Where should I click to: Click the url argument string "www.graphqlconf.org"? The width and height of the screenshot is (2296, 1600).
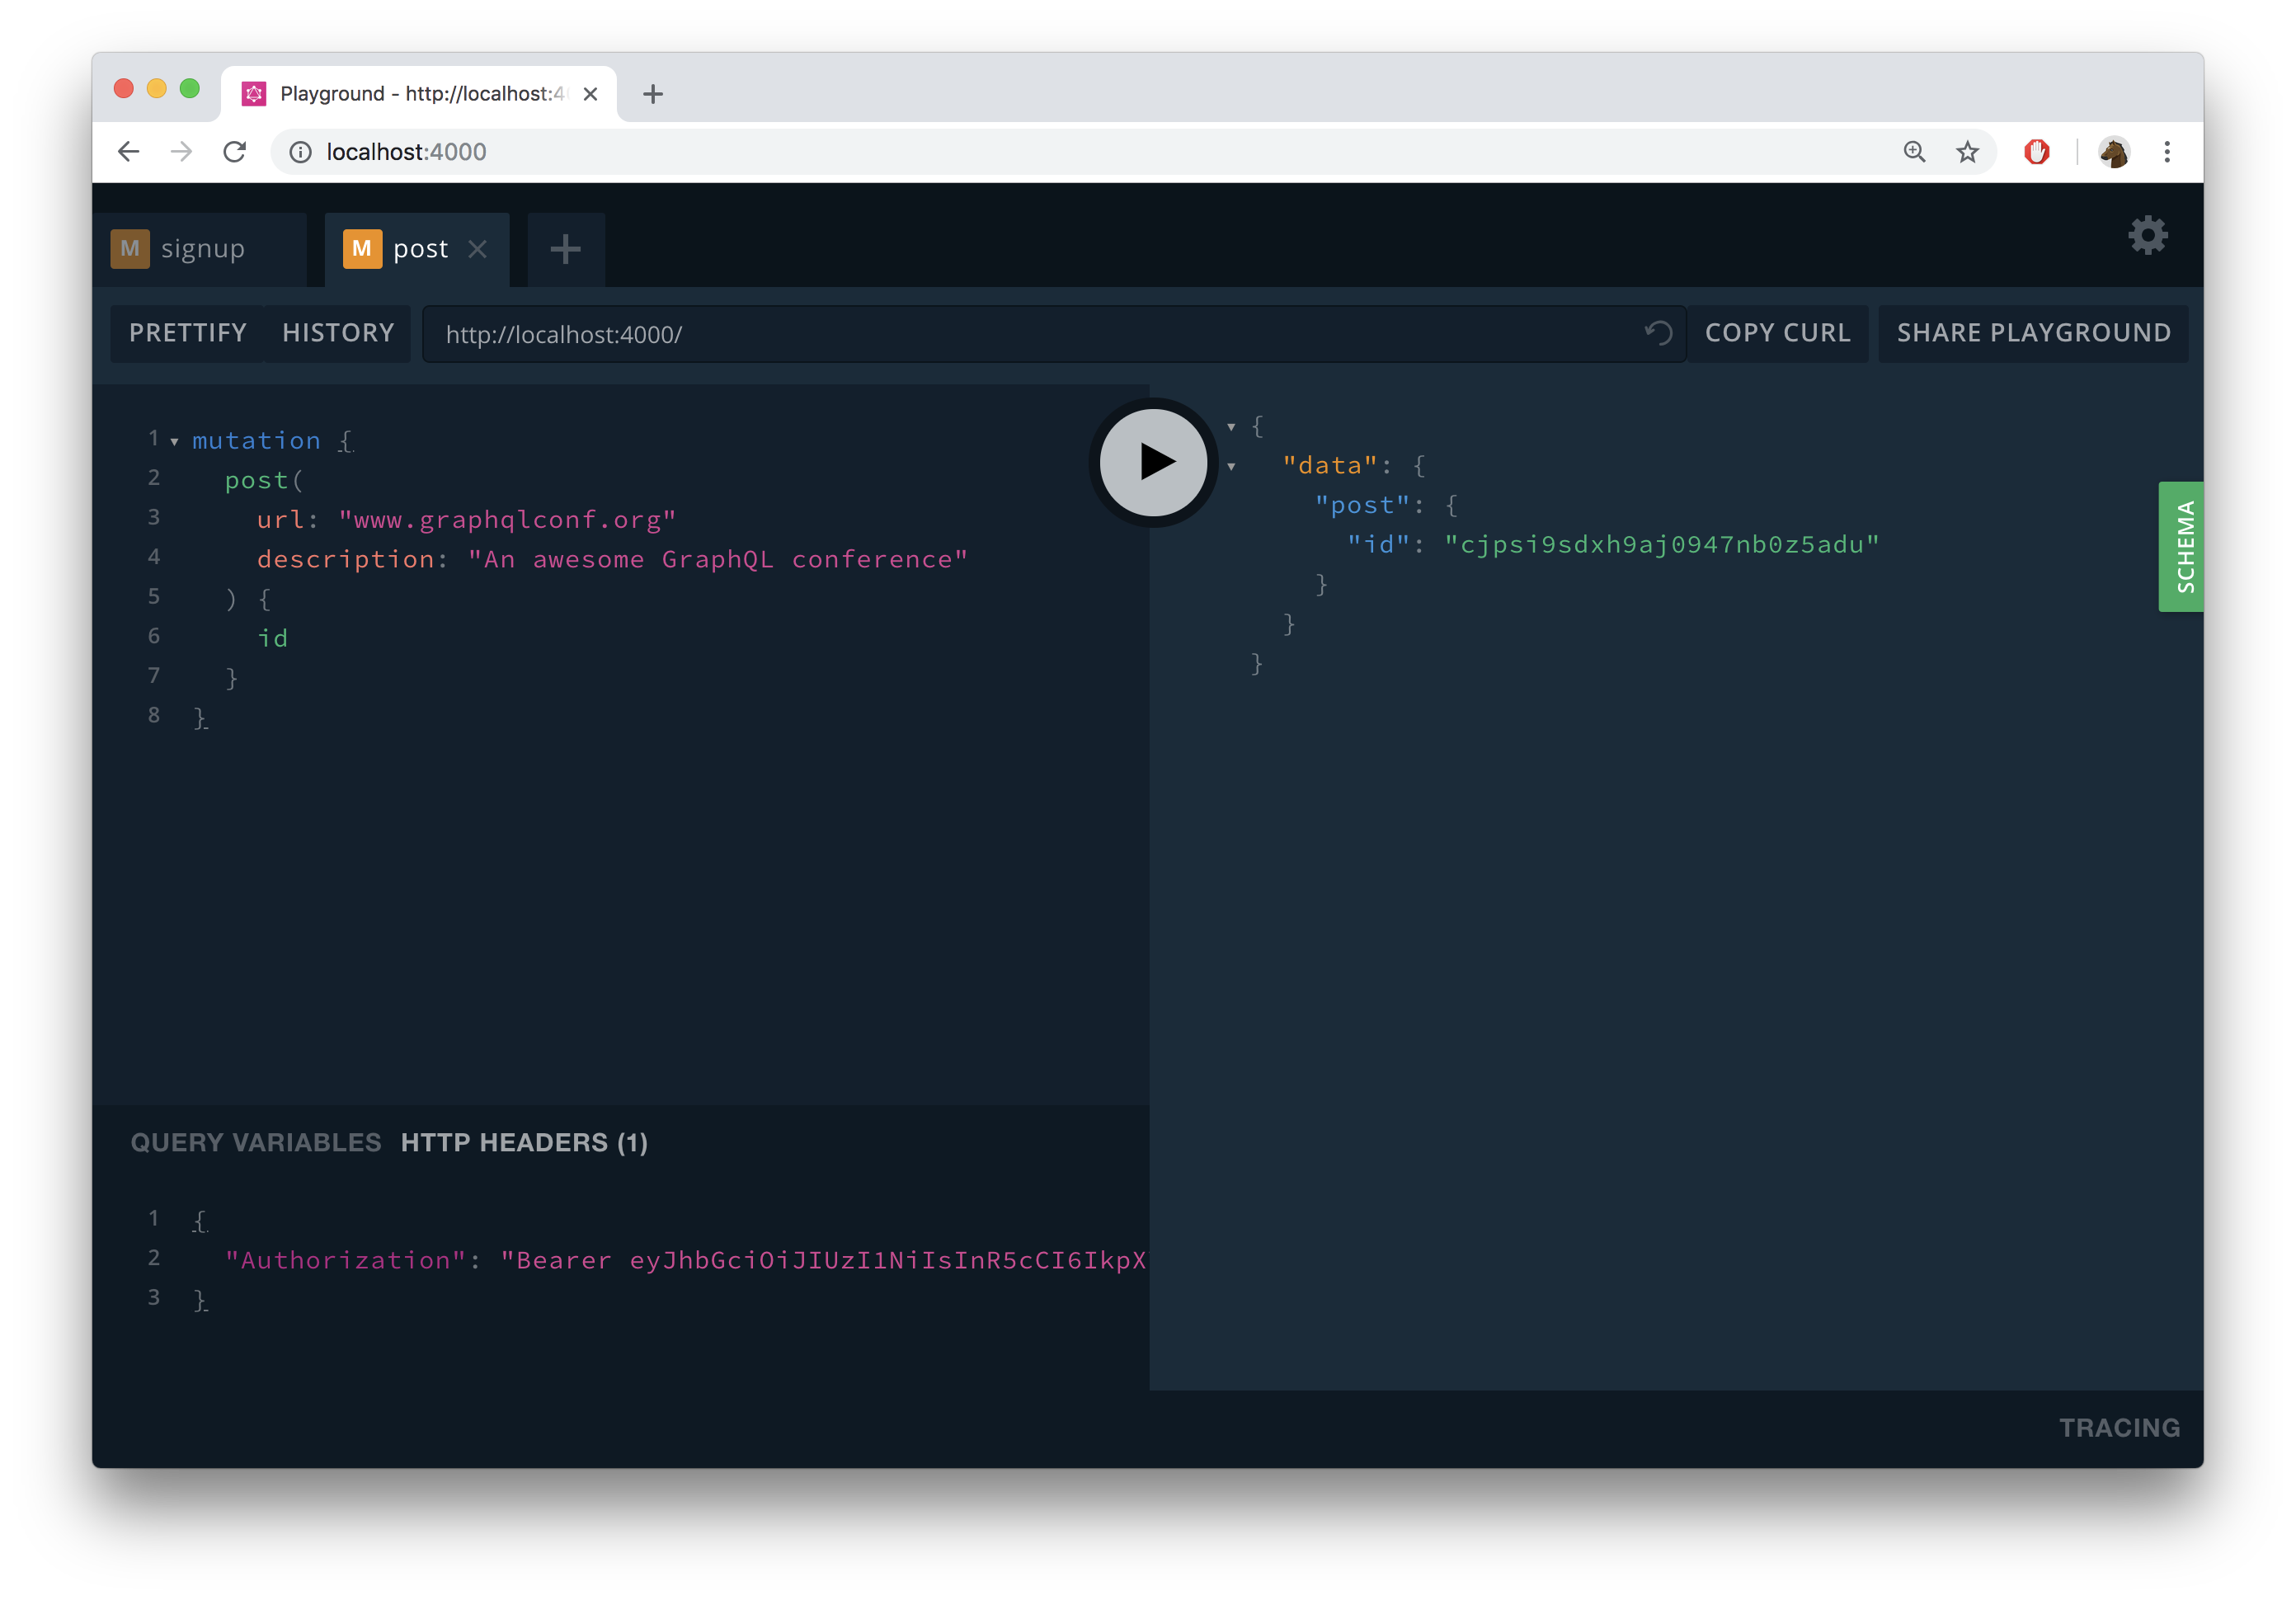click(507, 520)
